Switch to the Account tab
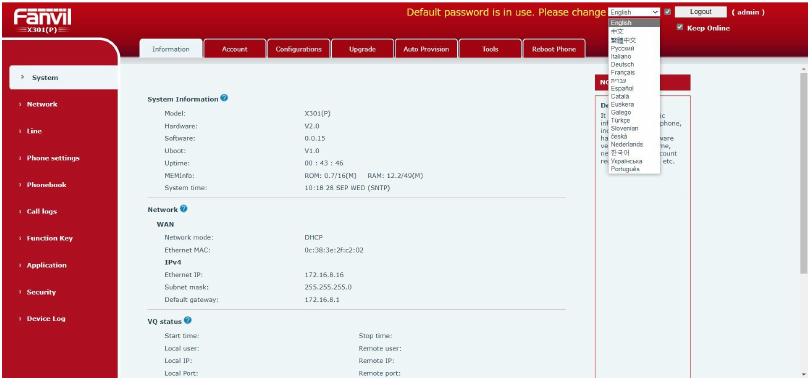Image resolution: width=808 pixels, height=378 pixels. [235, 49]
